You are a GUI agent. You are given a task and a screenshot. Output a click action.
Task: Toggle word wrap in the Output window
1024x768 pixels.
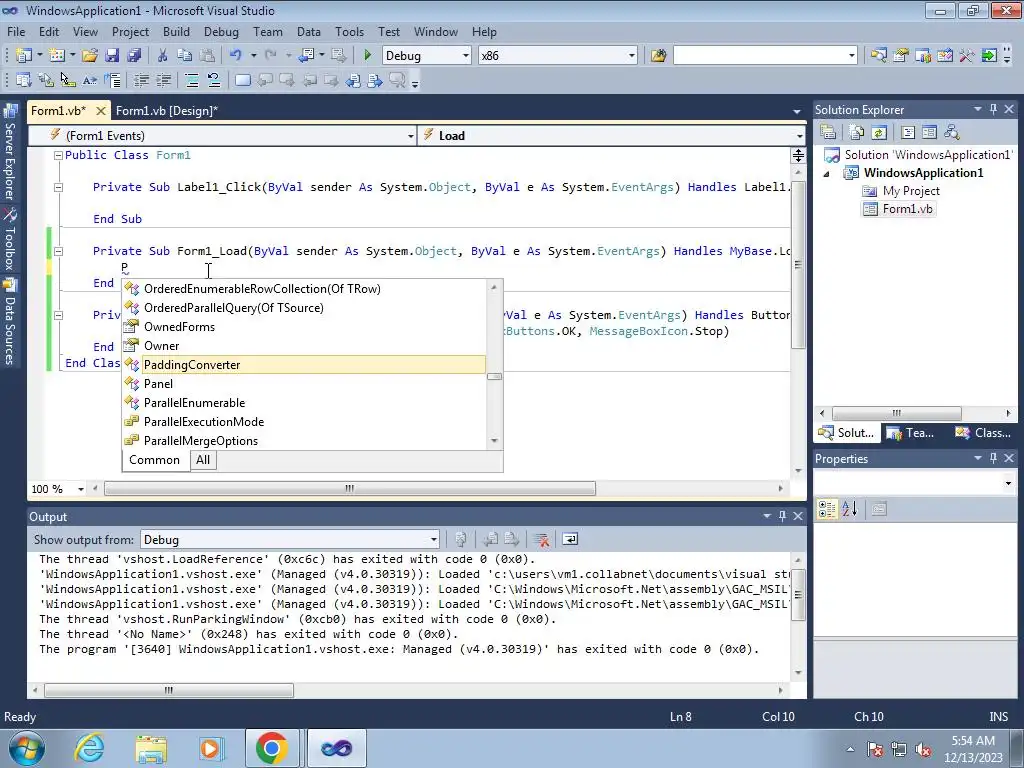click(569, 539)
